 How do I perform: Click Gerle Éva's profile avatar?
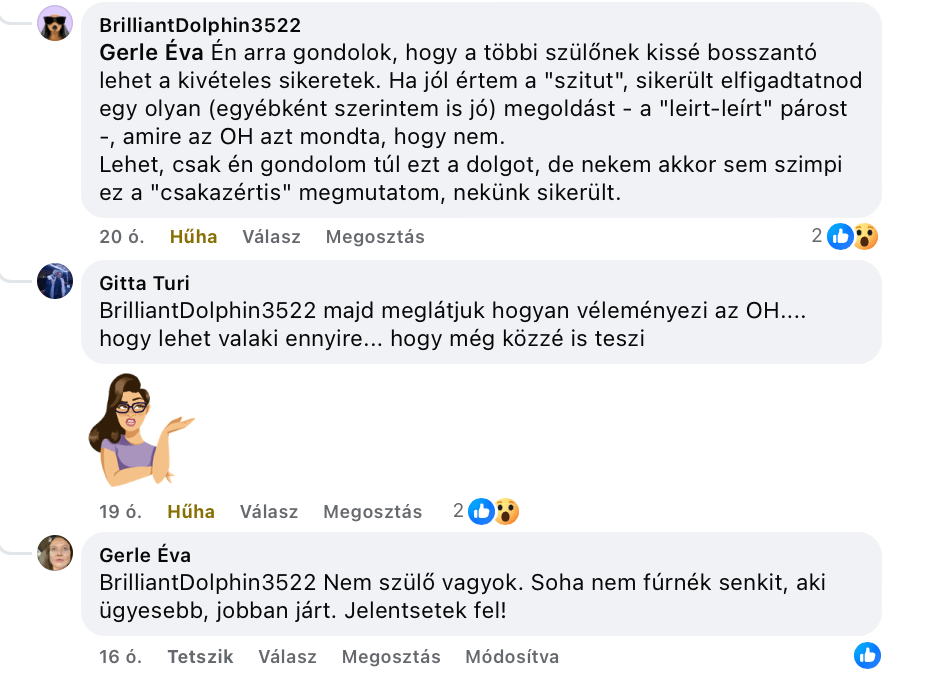[x=55, y=553]
